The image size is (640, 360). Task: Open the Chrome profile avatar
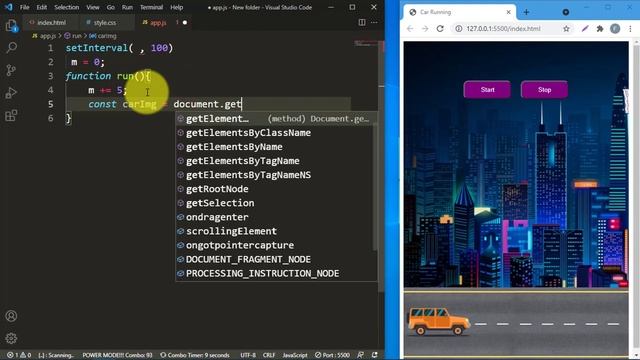pyautogui.click(x=615, y=29)
